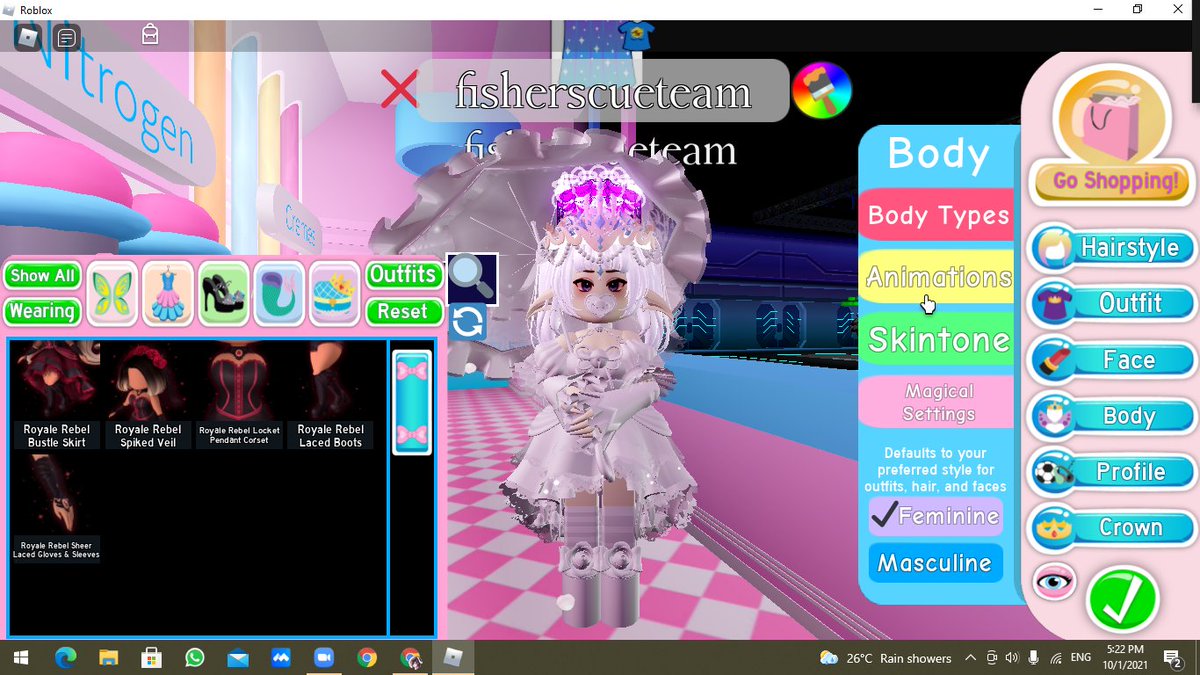This screenshot has width=1200, height=675.
Task: Select the Royale Rebel Bustle Skirt item
Action: tap(56, 395)
